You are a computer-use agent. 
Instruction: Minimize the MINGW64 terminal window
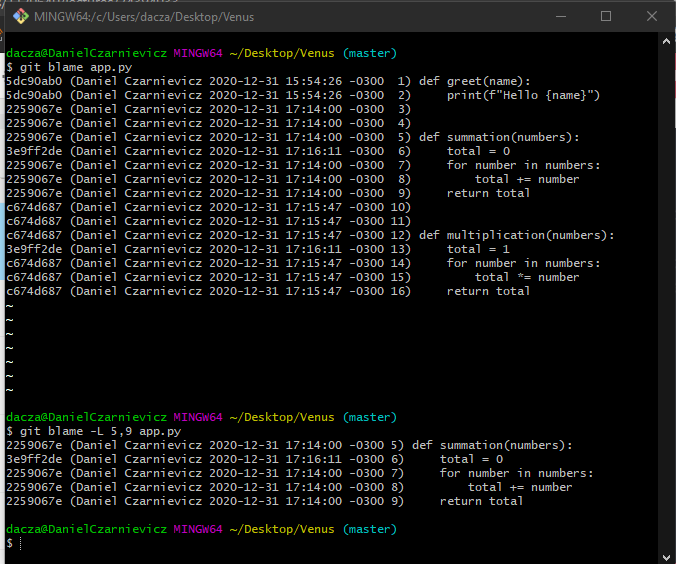point(561,17)
